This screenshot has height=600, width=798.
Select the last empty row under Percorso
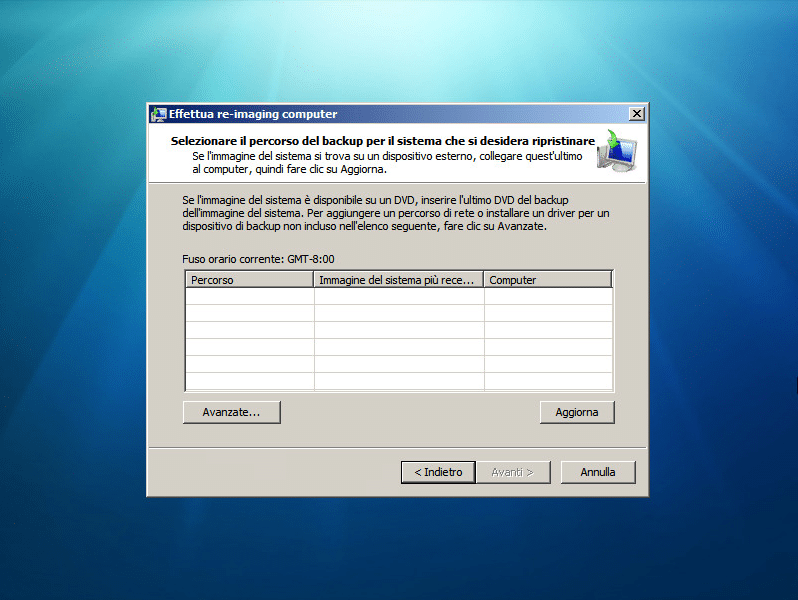click(249, 381)
